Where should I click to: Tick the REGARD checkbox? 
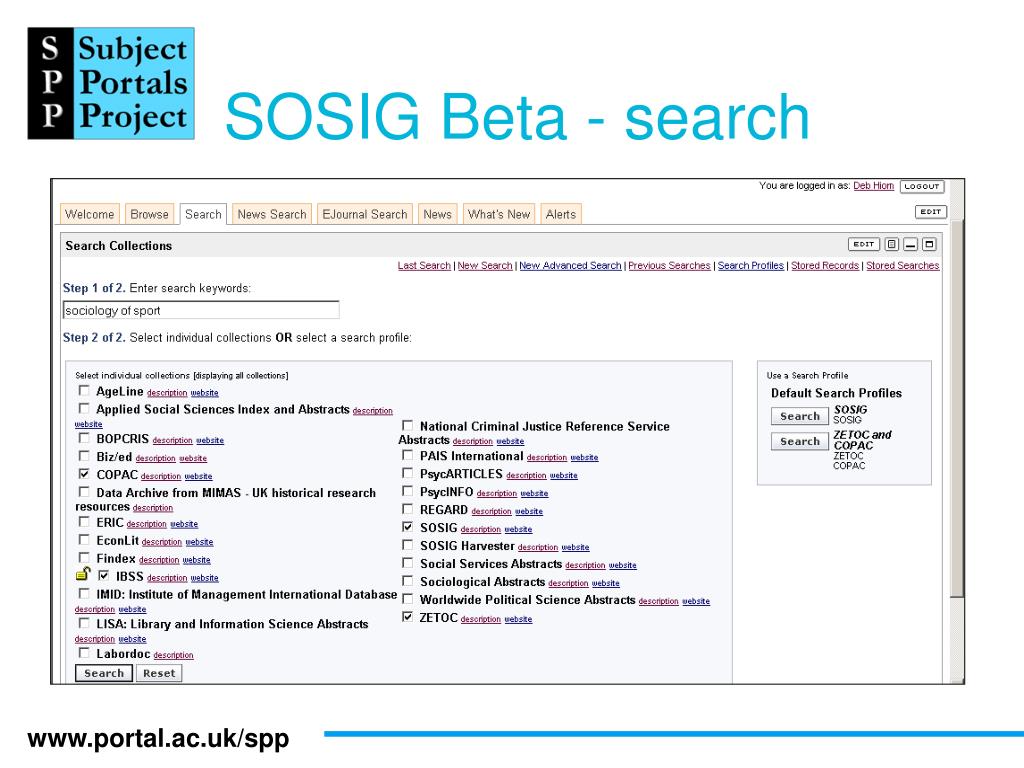408,509
